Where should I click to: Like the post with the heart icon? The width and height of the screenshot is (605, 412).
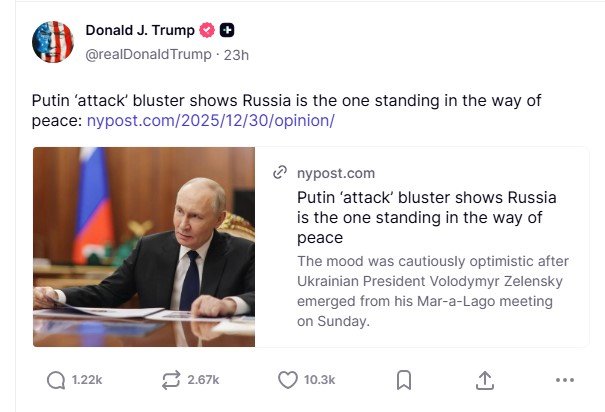(288, 380)
